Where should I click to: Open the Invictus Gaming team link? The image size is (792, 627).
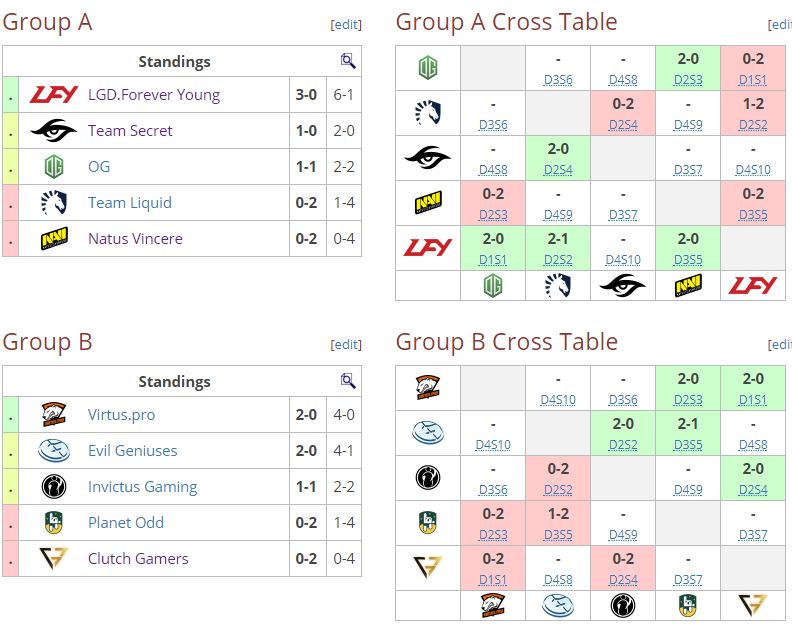click(142, 487)
